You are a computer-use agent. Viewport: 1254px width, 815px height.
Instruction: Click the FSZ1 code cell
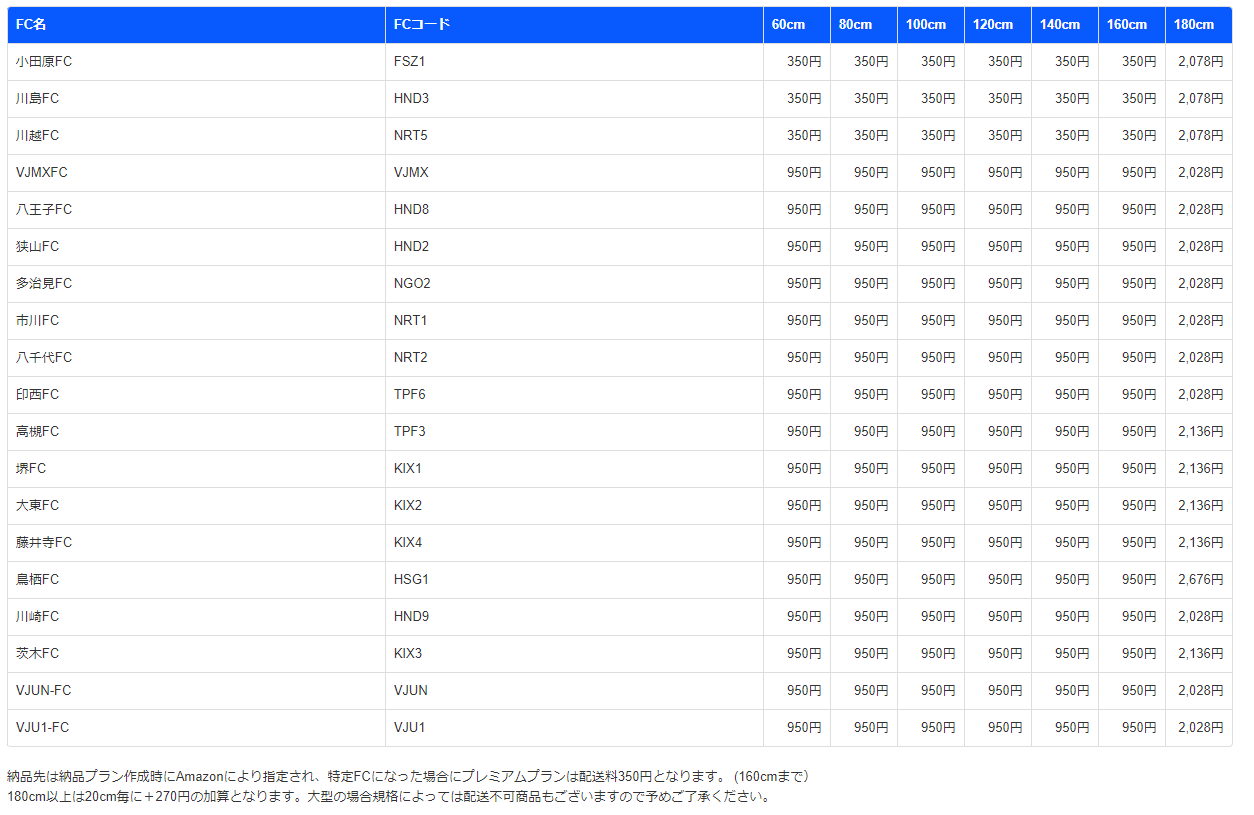point(410,61)
